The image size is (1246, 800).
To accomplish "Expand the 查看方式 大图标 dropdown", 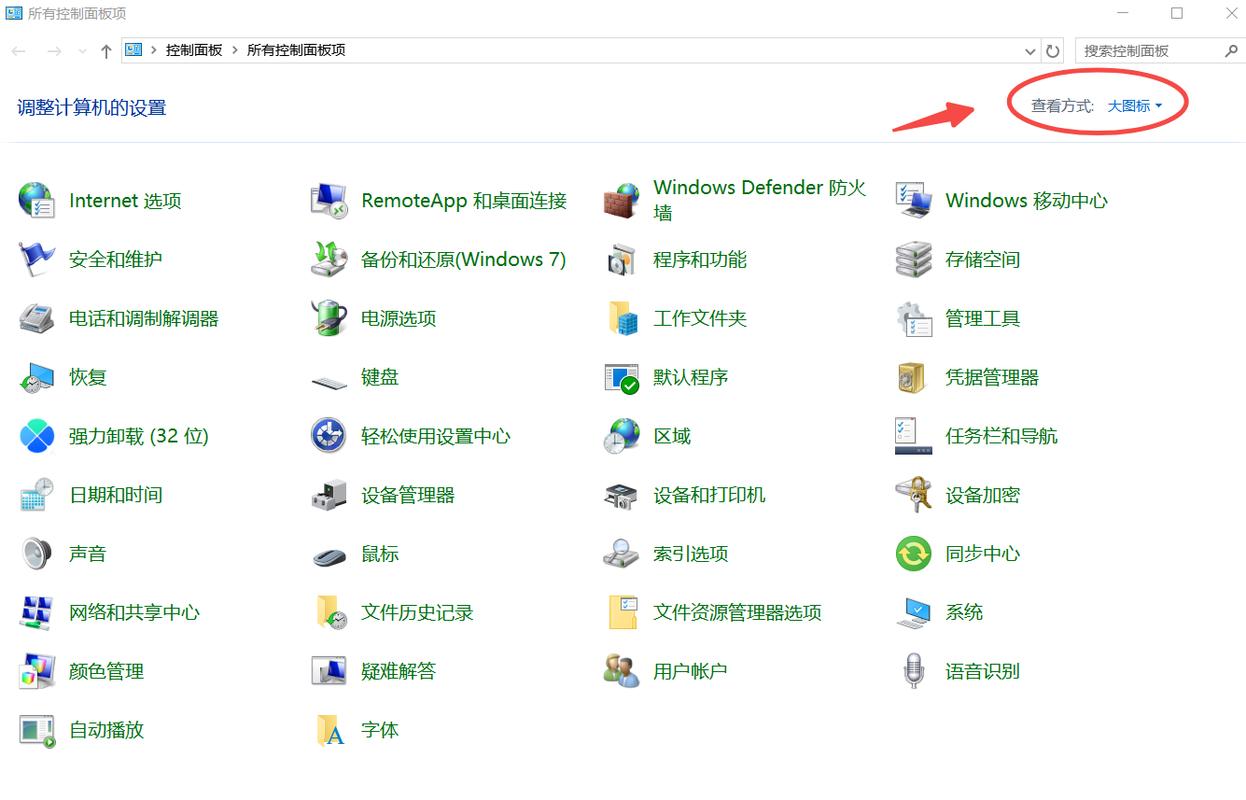I will point(1134,106).
